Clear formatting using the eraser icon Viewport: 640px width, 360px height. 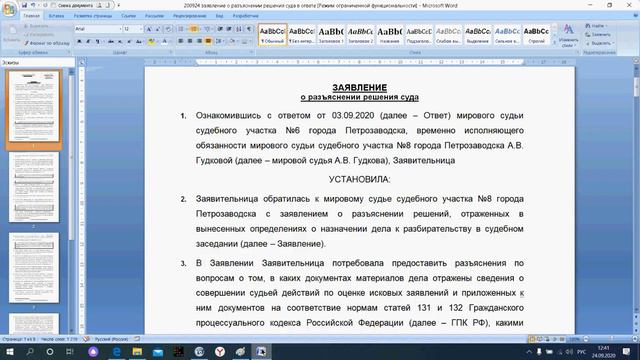click(169, 29)
